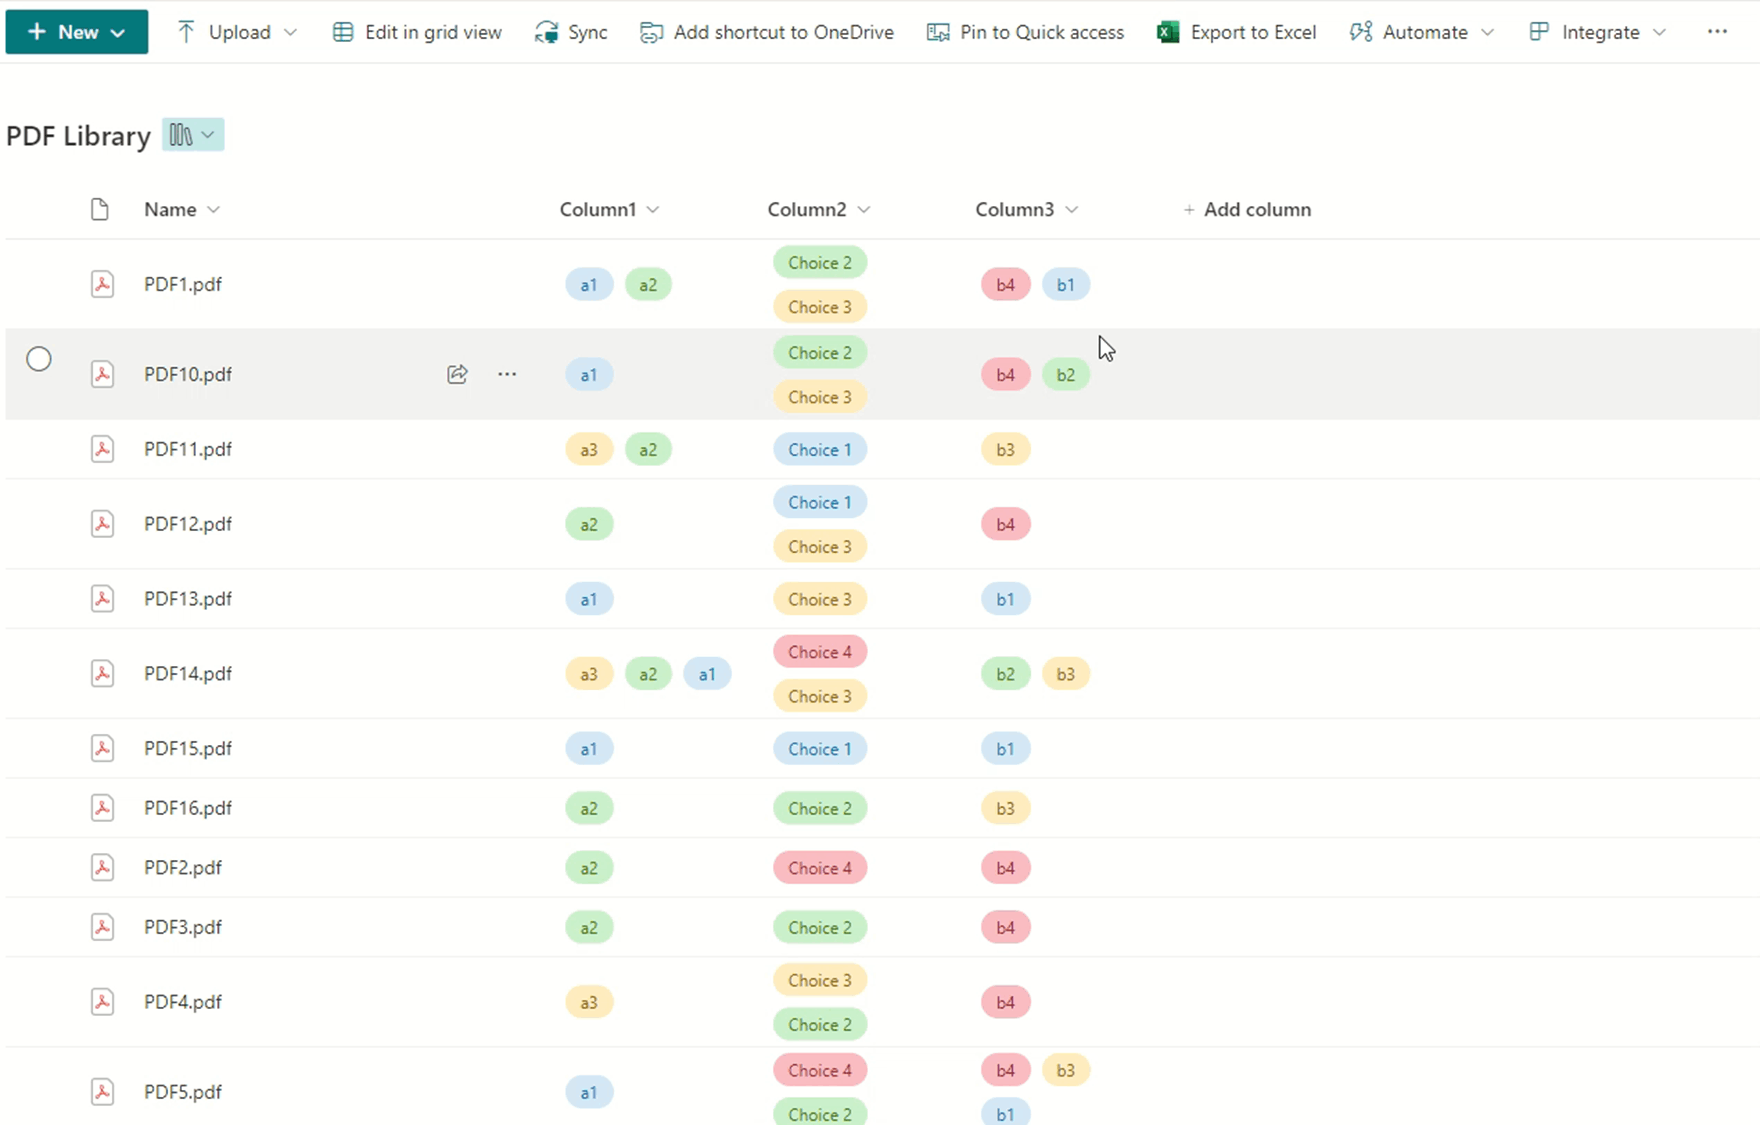
Task: Click the Sync icon
Action: tap(546, 32)
